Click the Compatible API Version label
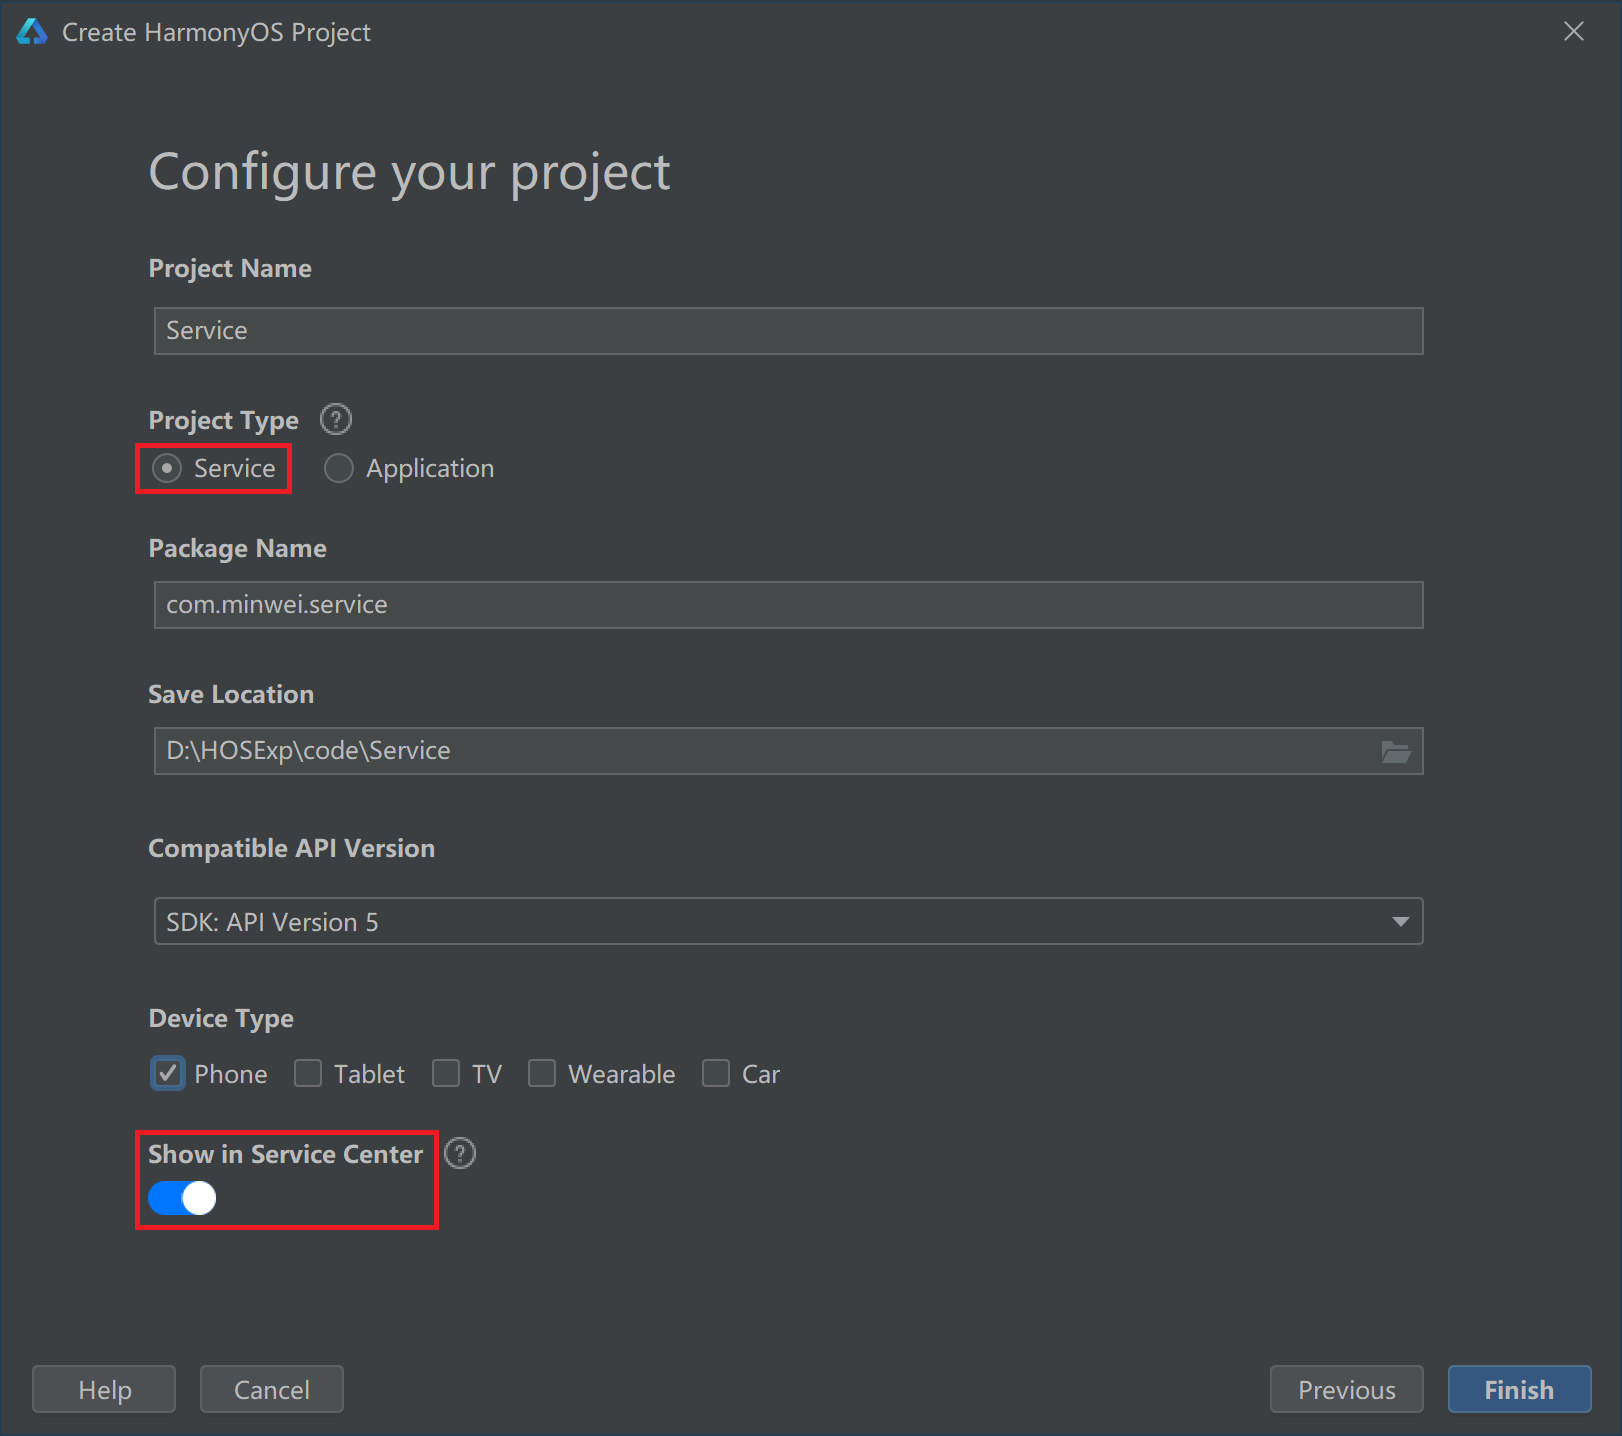The height and width of the screenshot is (1436, 1622). [291, 848]
